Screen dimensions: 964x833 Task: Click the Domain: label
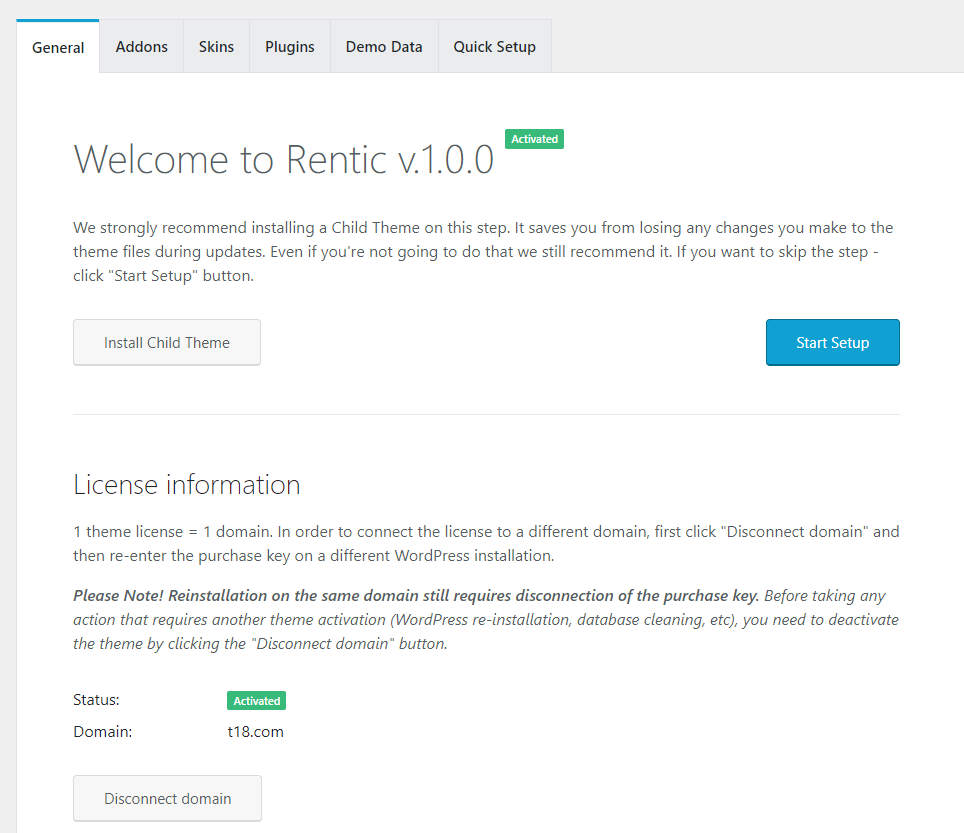point(103,732)
